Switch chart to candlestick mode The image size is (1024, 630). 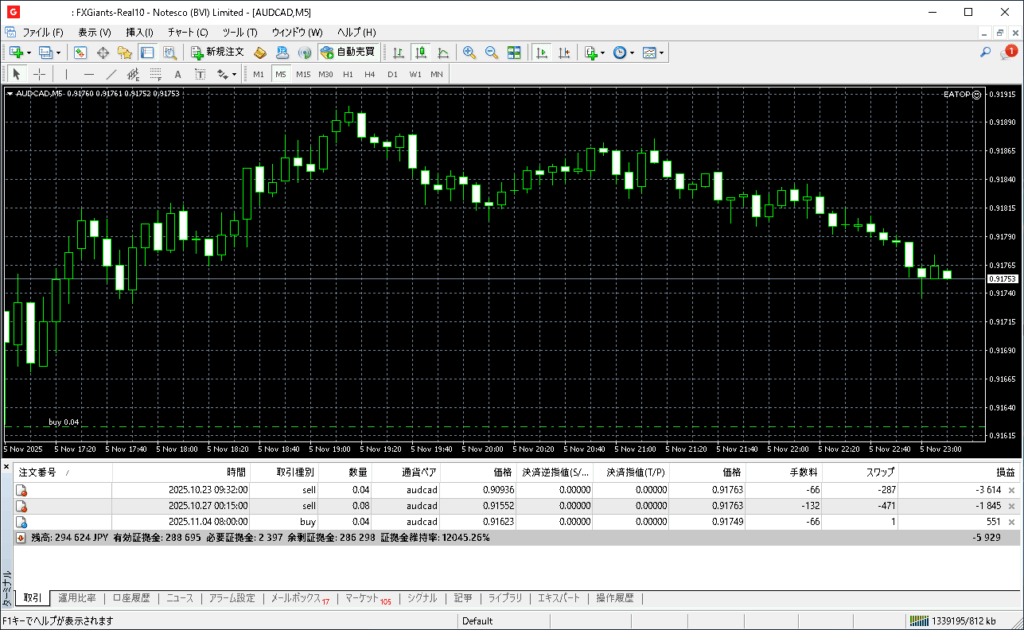[x=421, y=52]
